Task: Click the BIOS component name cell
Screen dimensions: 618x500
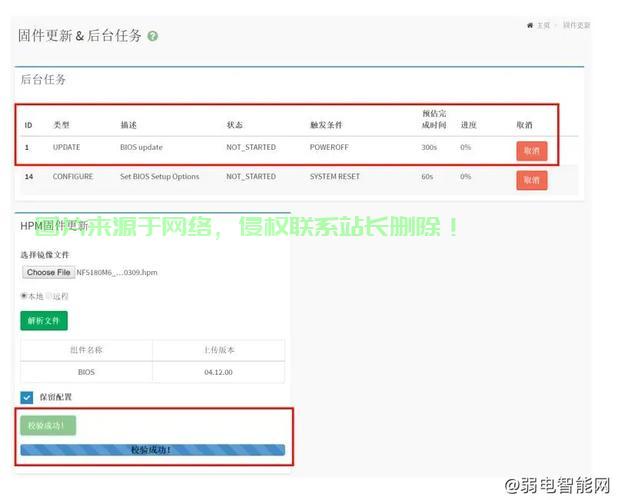Action: tap(86, 371)
